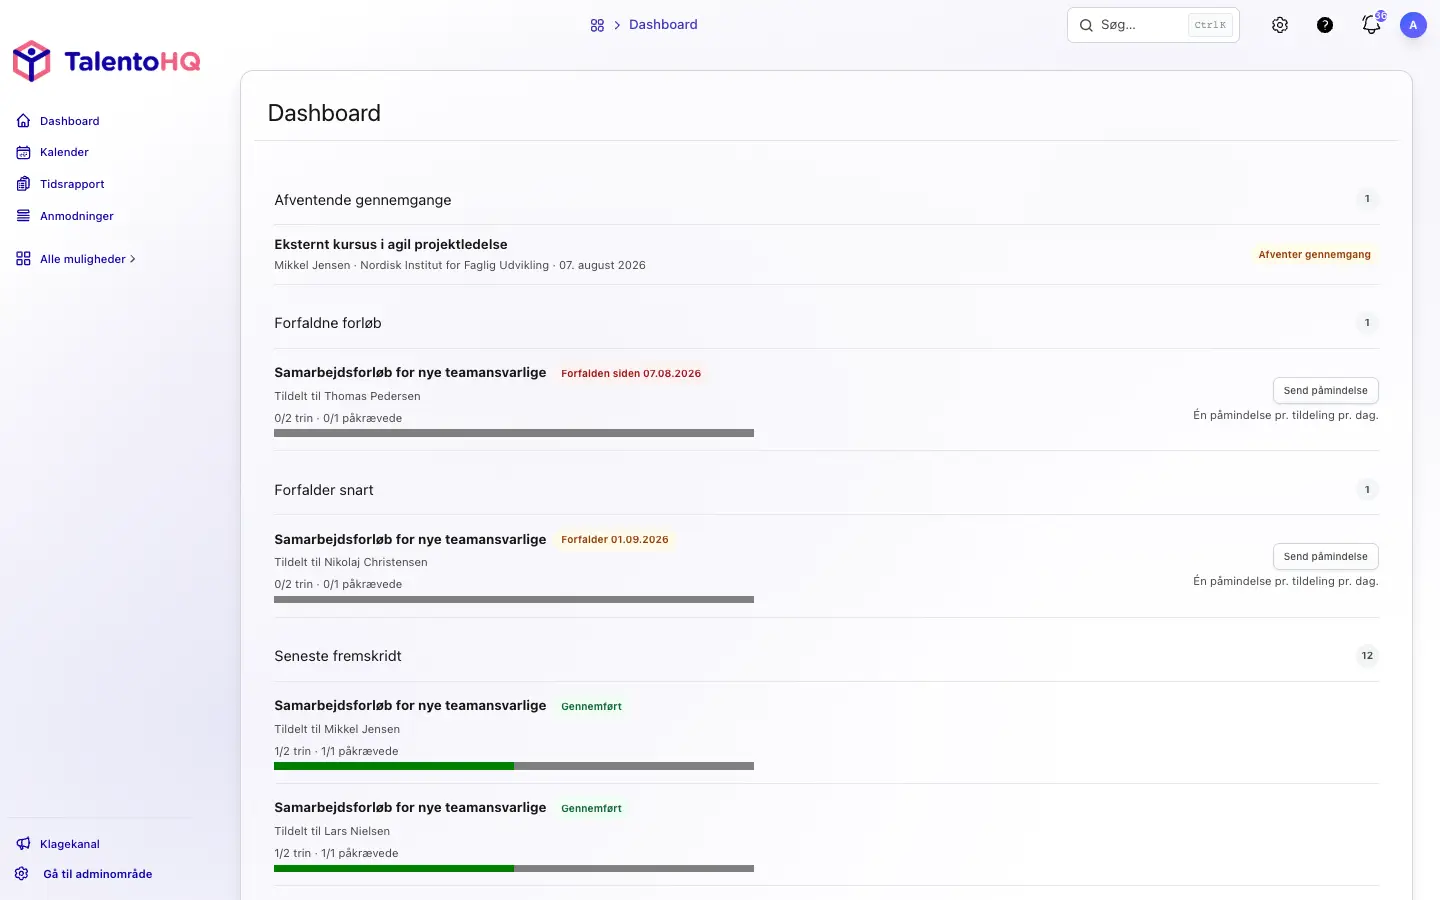The width and height of the screenshot is (1440, 900).
Task: Send påmindelse for Thomas Pedersen
Action: pos(1326,390)
